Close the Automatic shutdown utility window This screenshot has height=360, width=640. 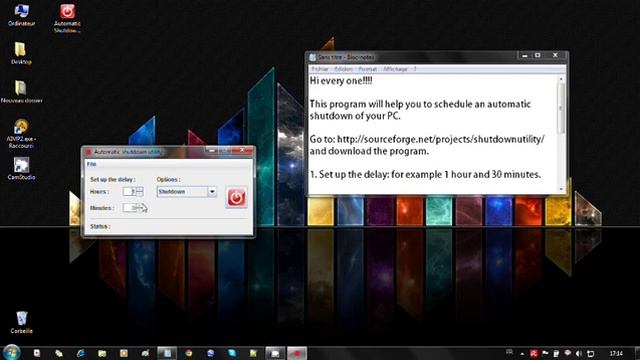[242, 151]
